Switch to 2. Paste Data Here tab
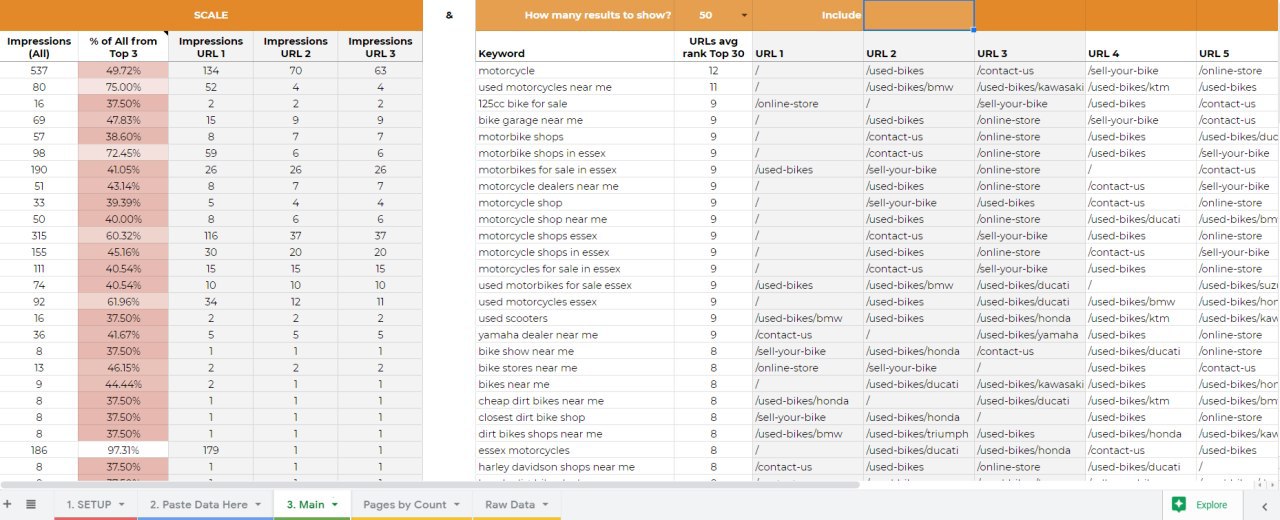Viewport: 1280px width, 520px height. pos(198,505)
